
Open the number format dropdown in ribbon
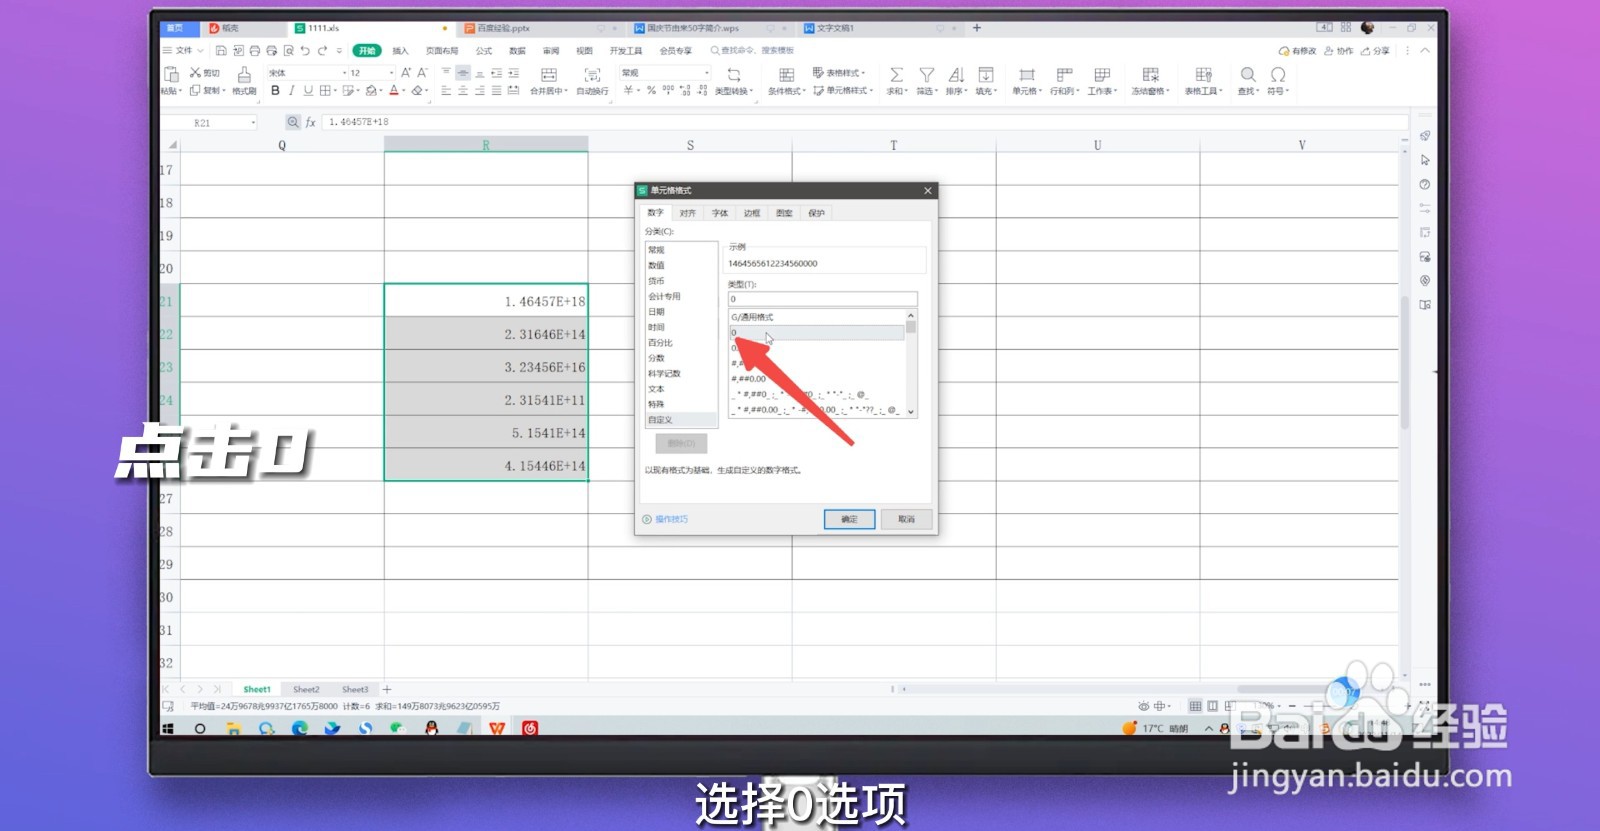point(707,73)
